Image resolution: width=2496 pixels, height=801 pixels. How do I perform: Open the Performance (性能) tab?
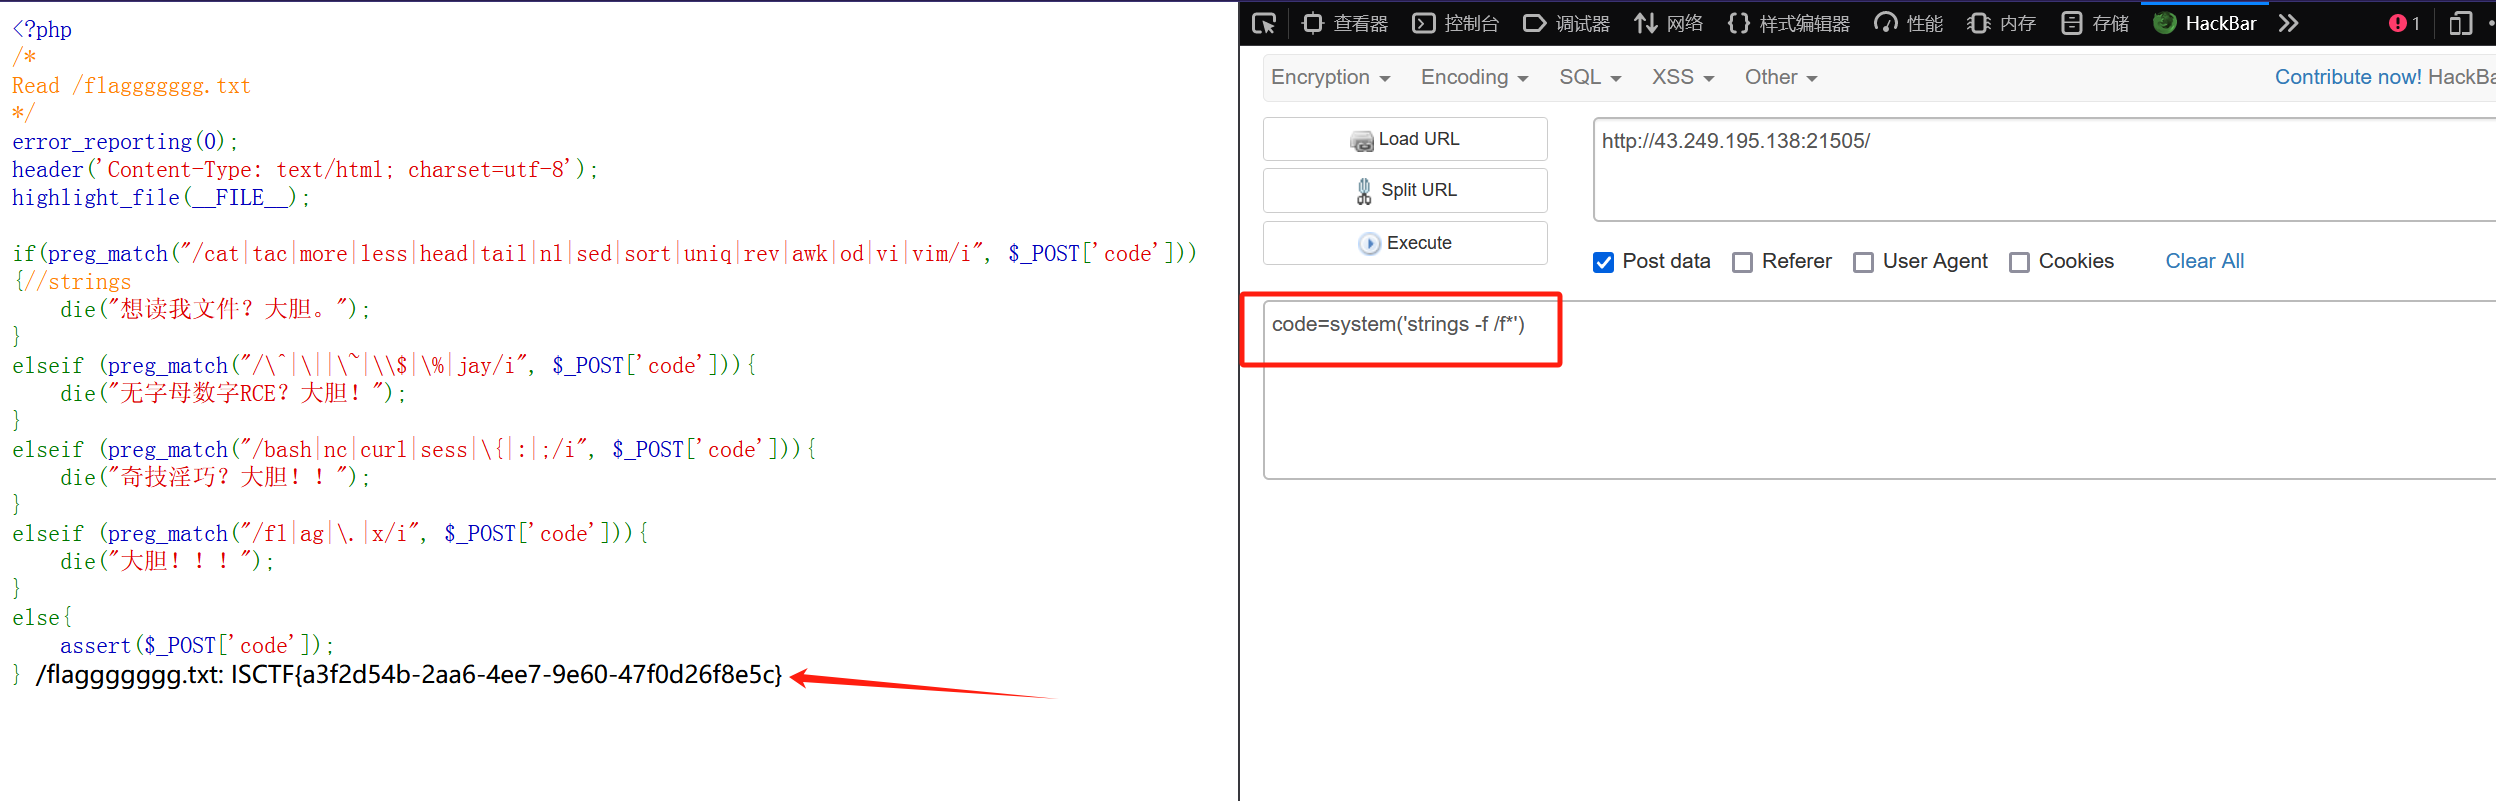point(1908,23)
